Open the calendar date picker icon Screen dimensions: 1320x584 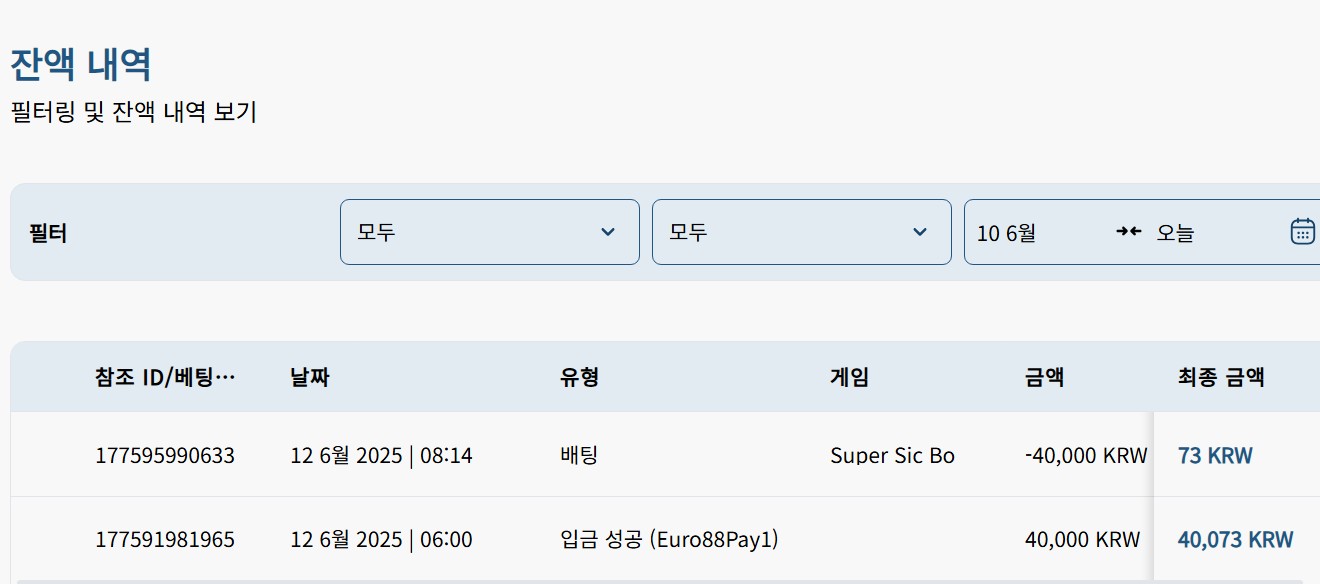[x=1302, y=231]
